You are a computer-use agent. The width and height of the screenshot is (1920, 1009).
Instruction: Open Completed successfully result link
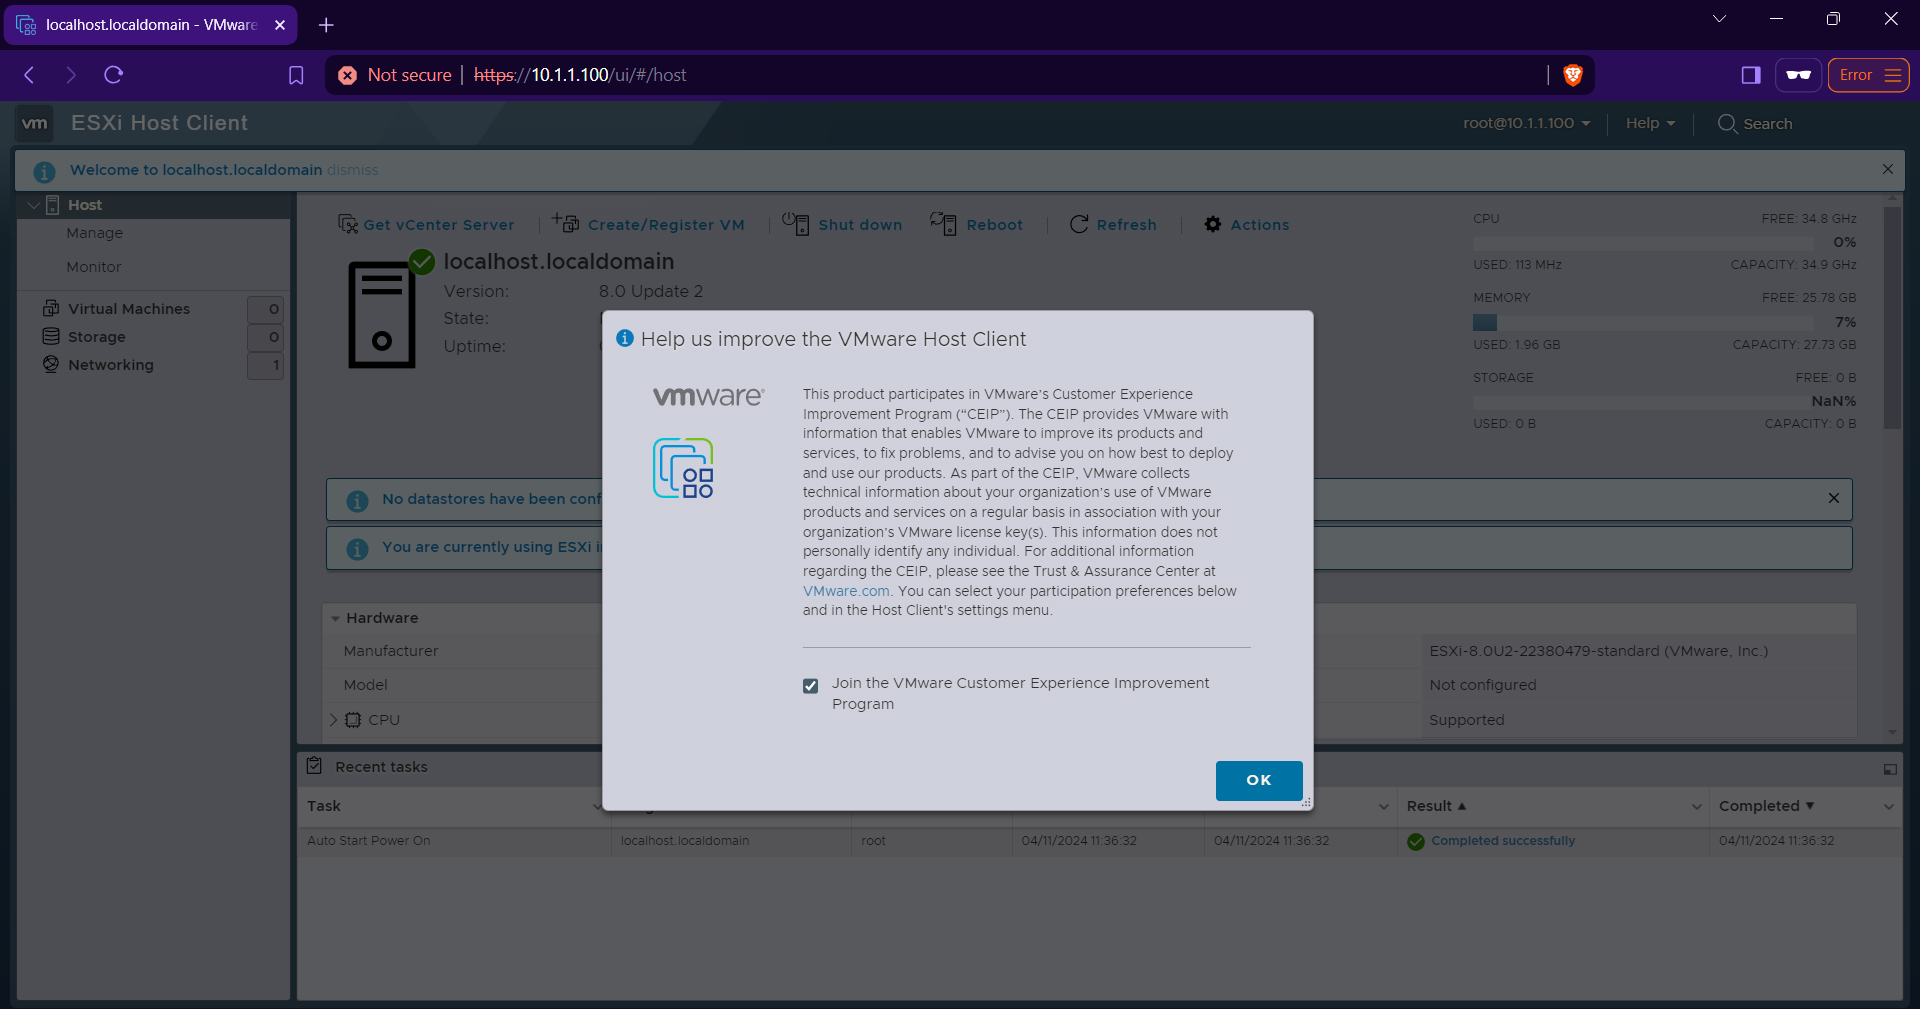[1503, 841]
